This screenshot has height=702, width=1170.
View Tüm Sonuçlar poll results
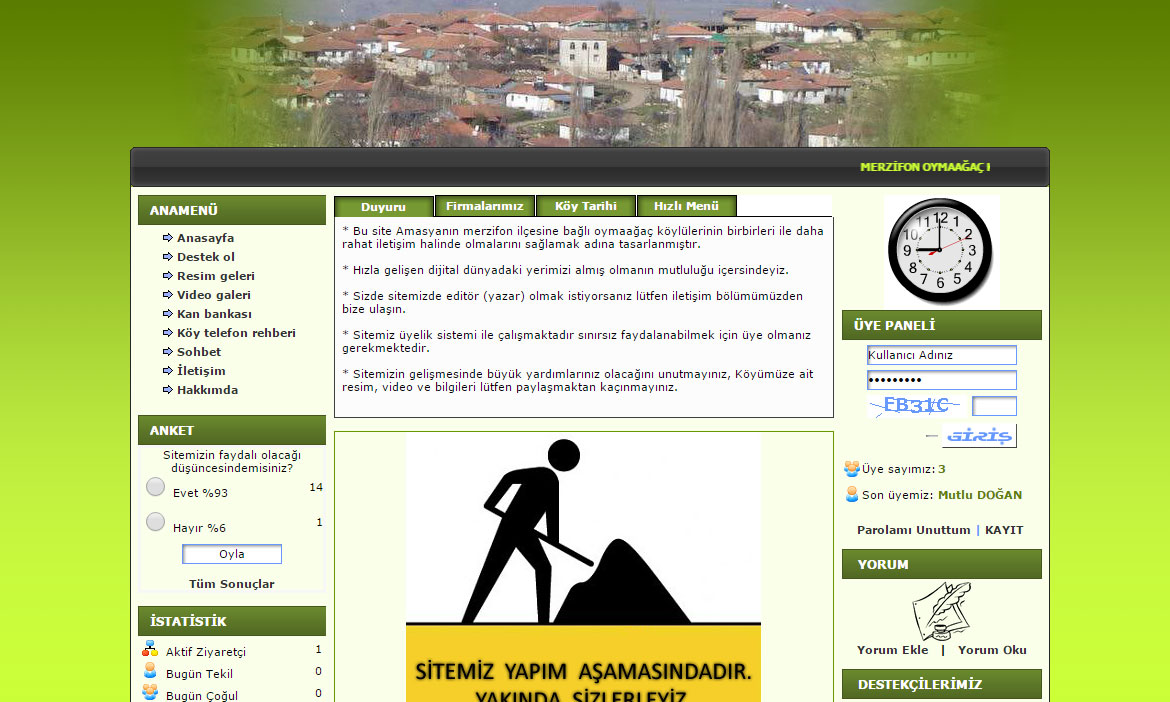coord(231,584)
